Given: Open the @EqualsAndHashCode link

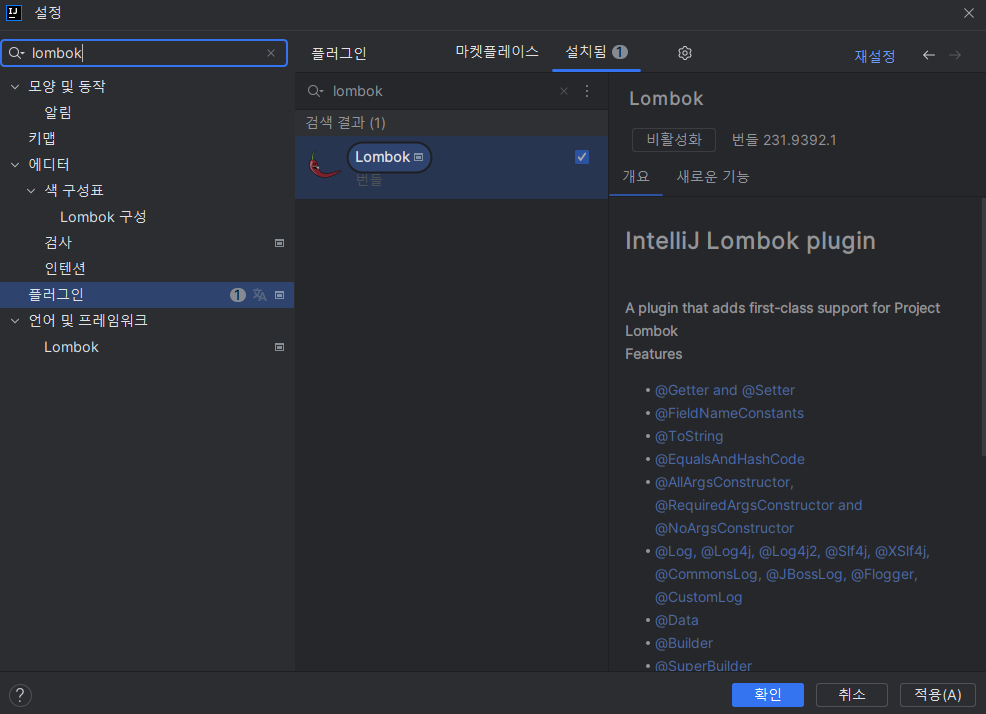Looking at the screenshot, I should [x=729, y=459].
